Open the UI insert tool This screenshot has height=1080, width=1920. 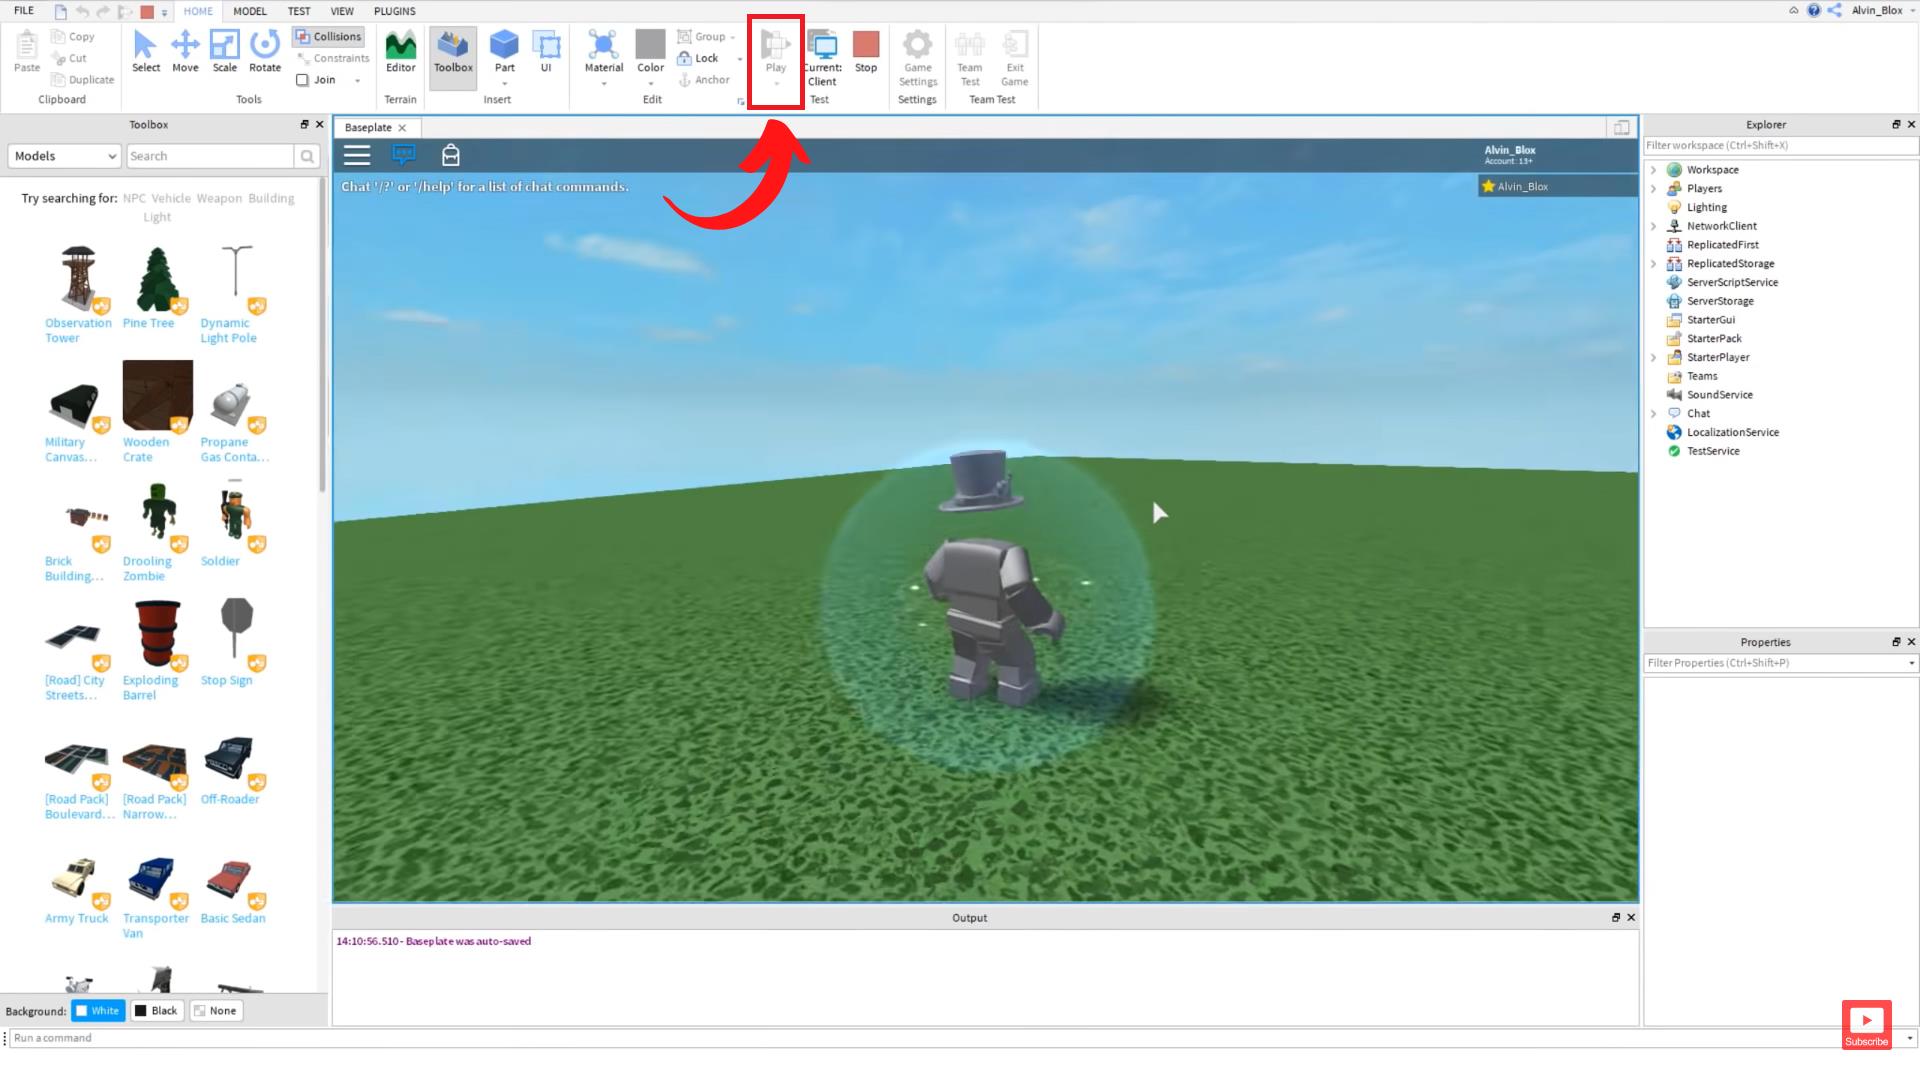coord(546,52)
